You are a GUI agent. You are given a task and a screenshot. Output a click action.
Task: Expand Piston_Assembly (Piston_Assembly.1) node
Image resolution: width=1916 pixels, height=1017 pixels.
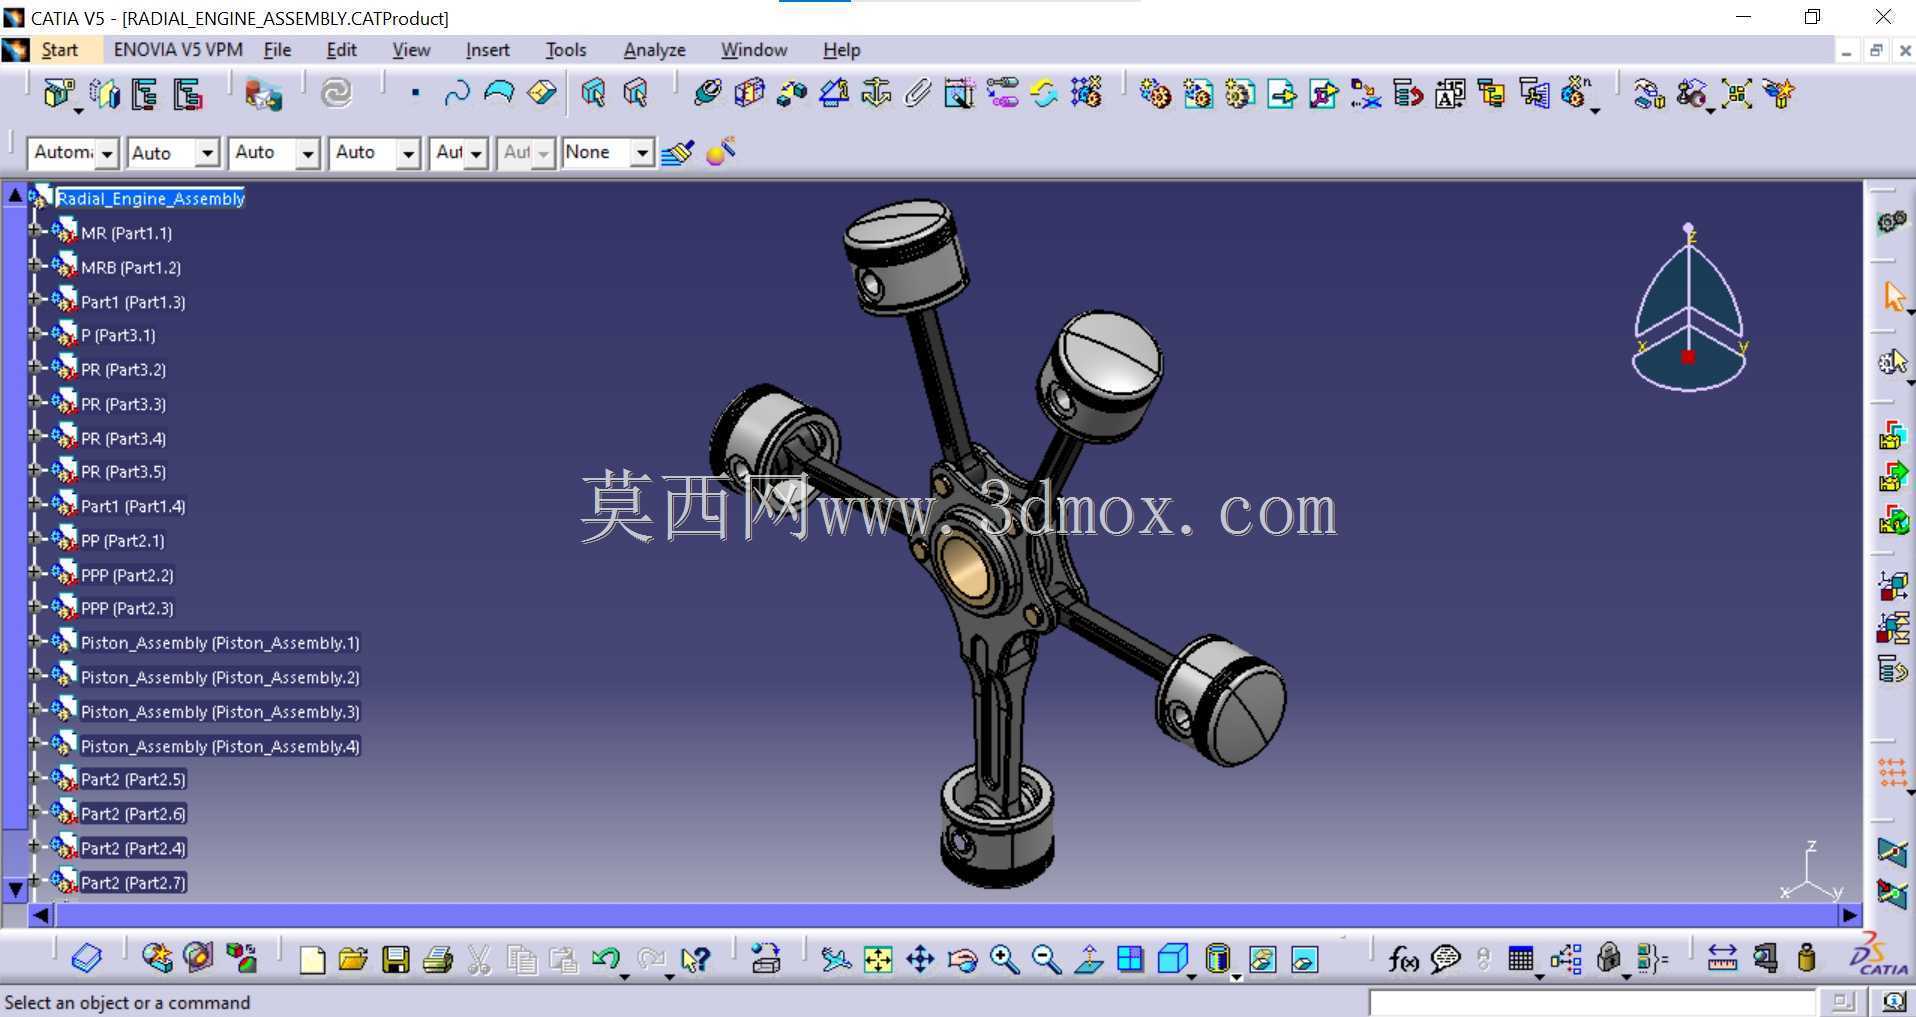point(34,642)
